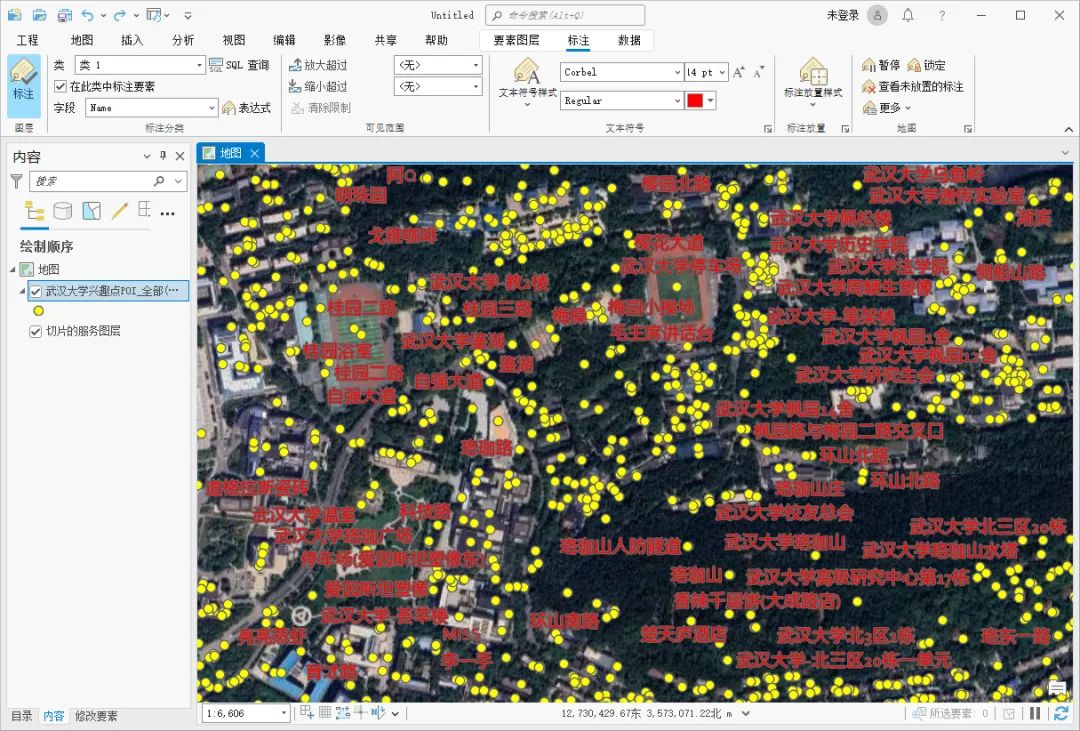Click the pause drawing icon in status bar
This screenshot has height=731, width=1080.
click(1035, 714)
